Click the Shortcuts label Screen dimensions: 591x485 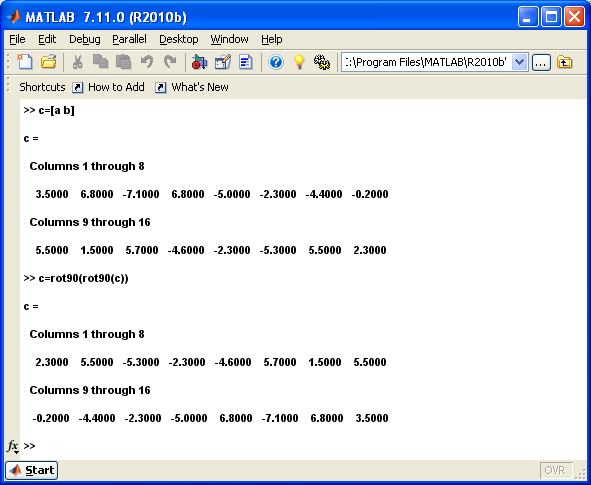(x=42, y=87)
